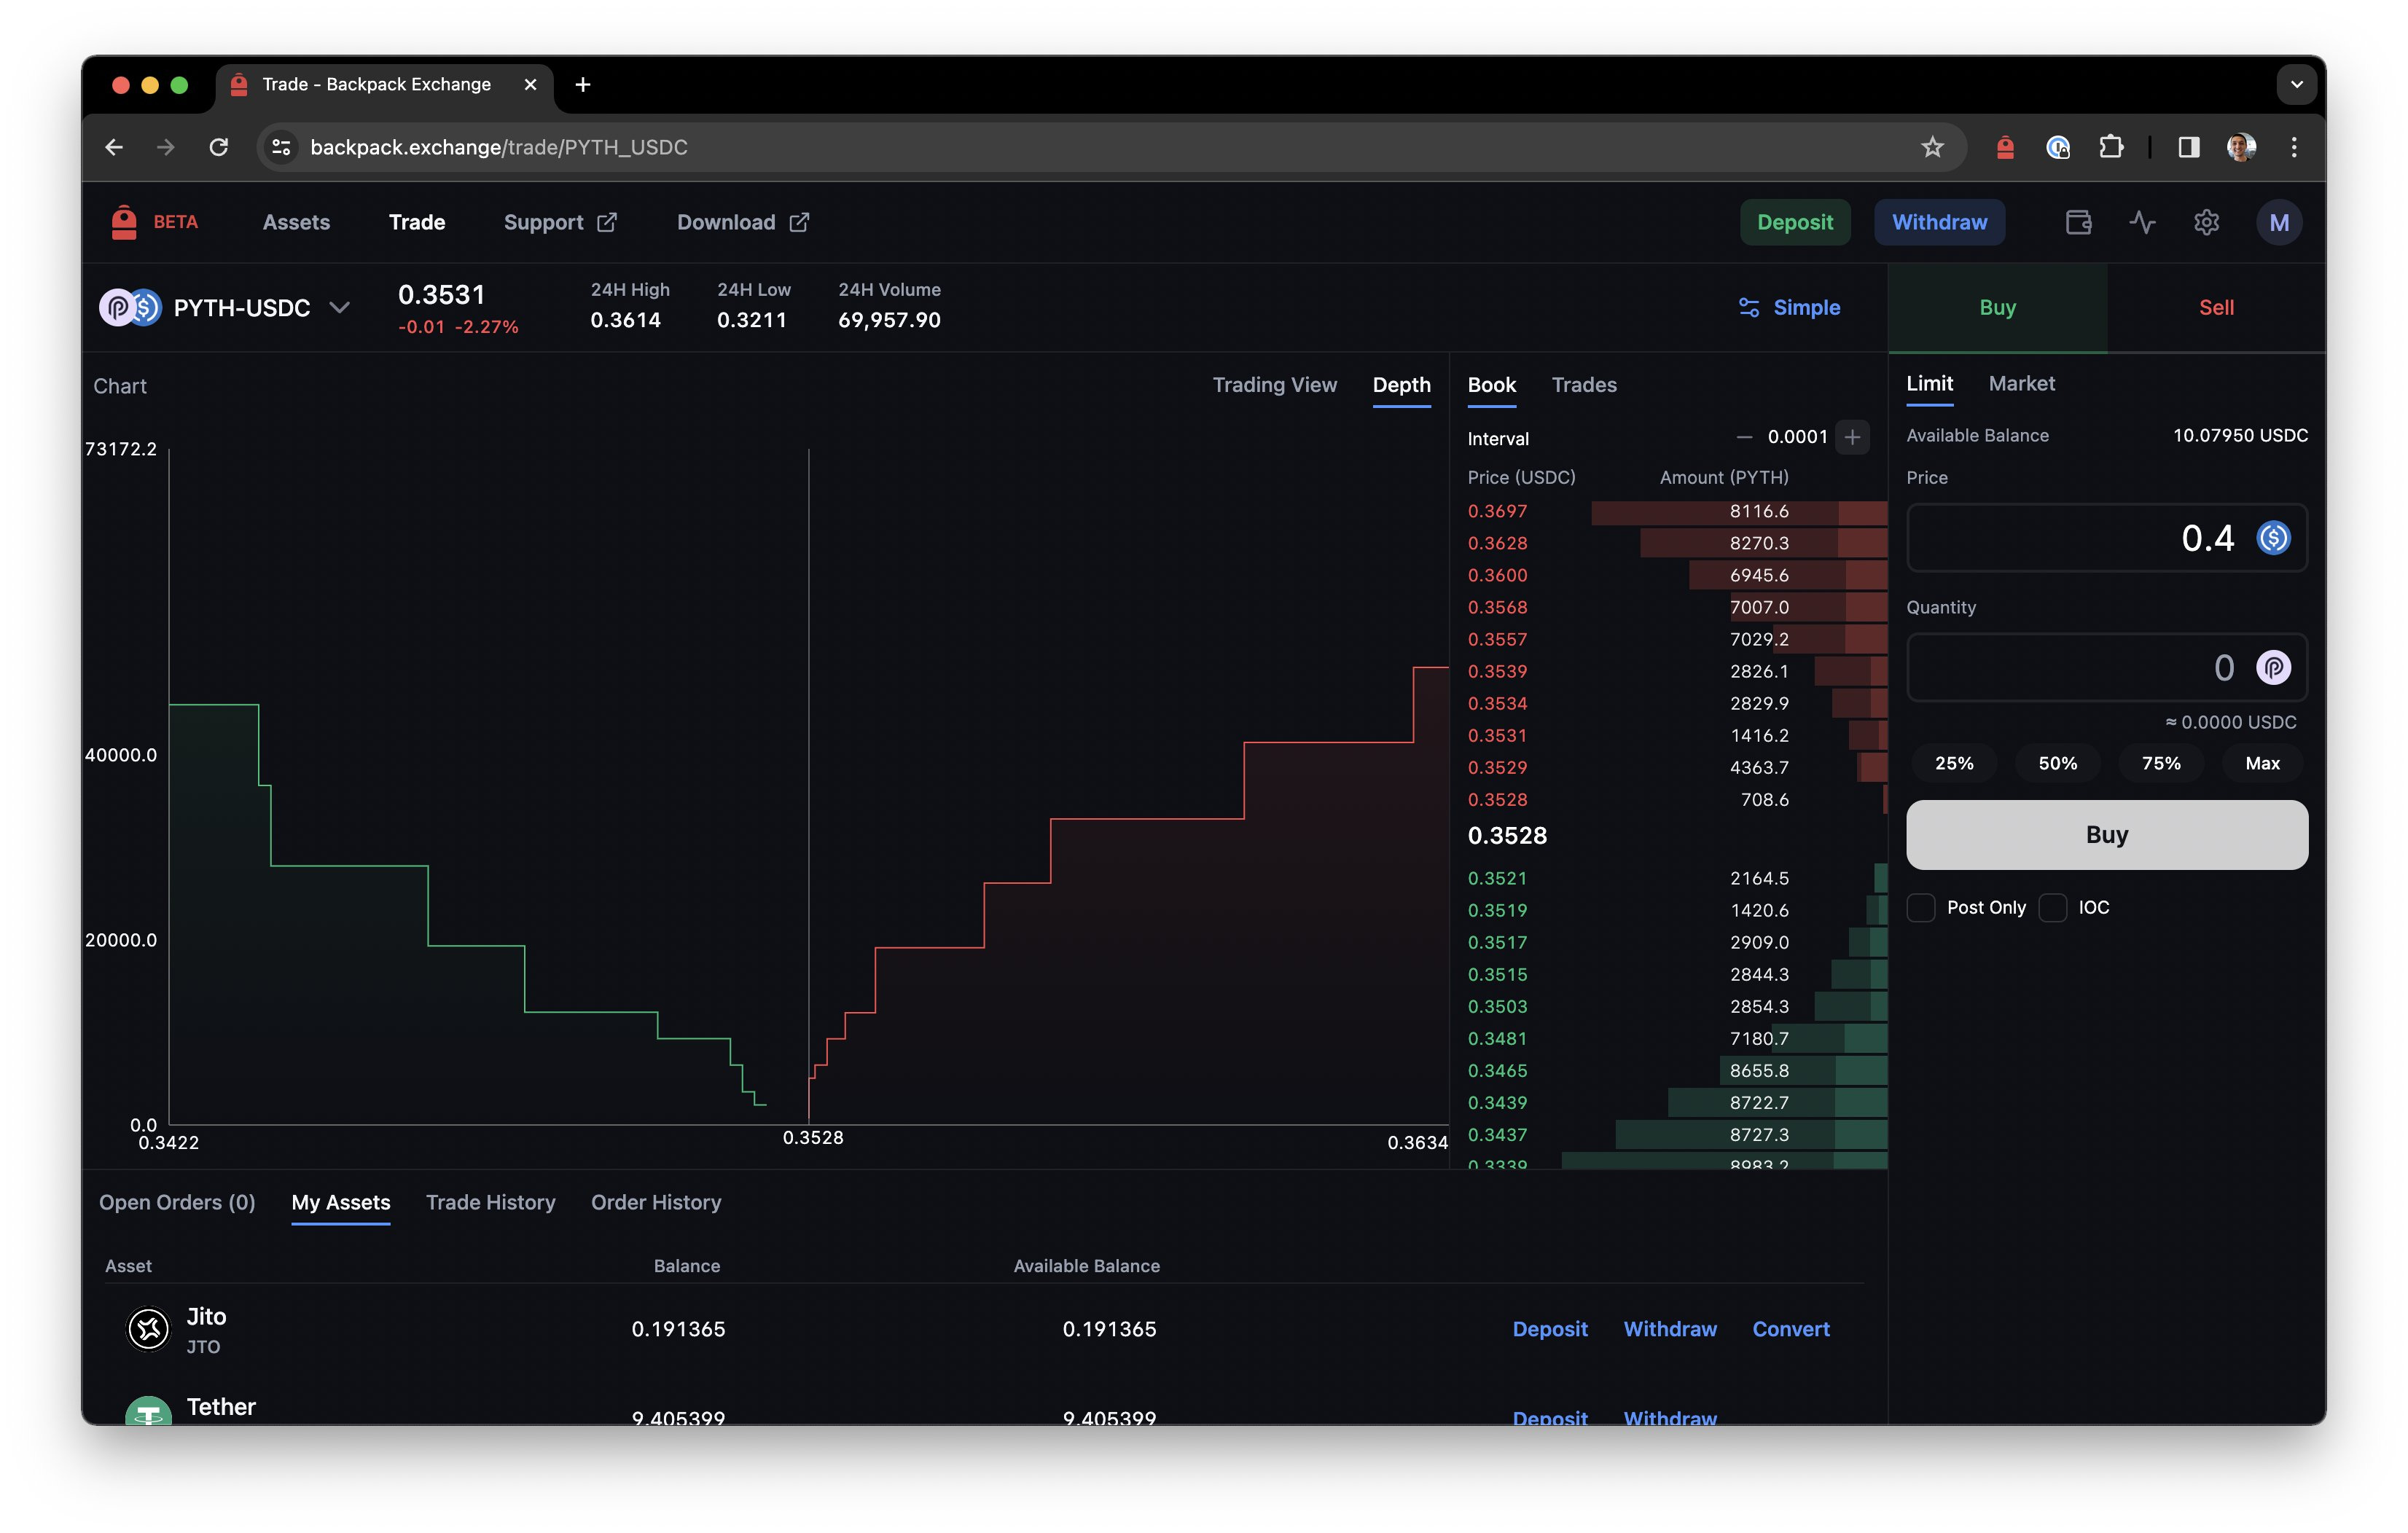Open the activity pulse icon
Image resolution: width=2408 pixels, height=1533 pixels.
tap(2142, 222)
